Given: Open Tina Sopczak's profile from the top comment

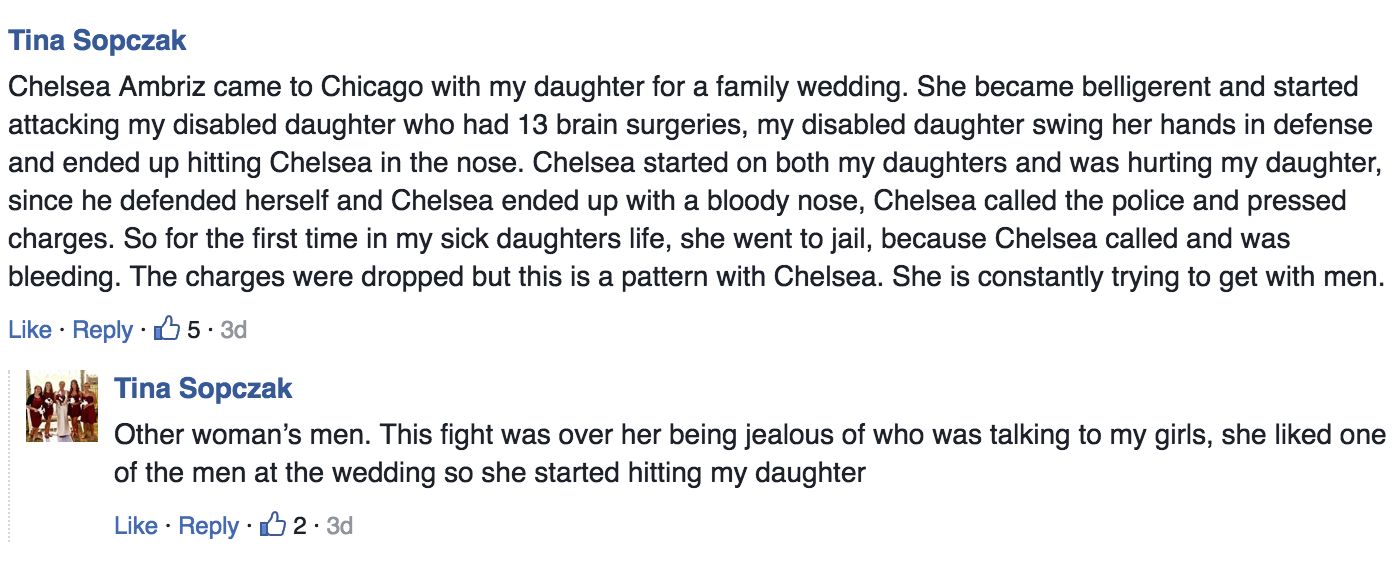Looking at the screenshot, I should click(97, 41).
